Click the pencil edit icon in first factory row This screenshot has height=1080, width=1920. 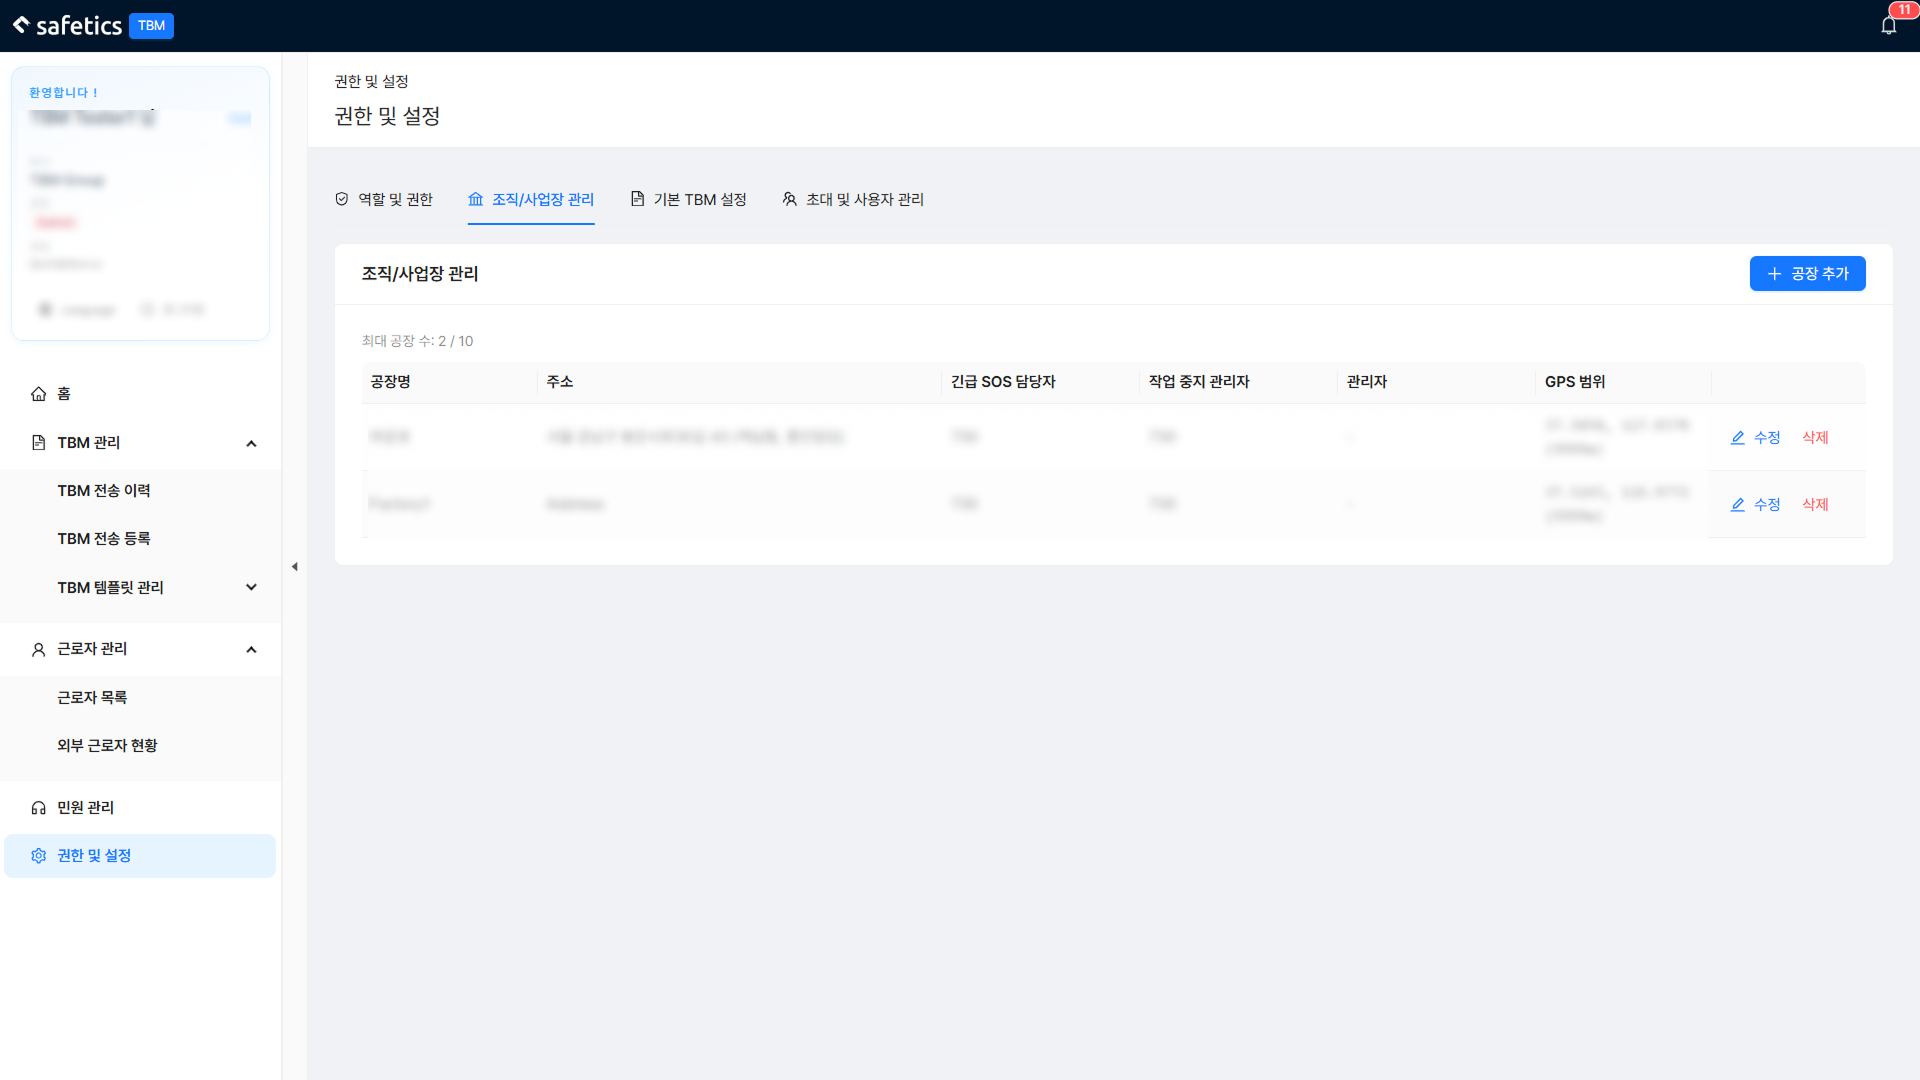click(x=1738, y=438)
